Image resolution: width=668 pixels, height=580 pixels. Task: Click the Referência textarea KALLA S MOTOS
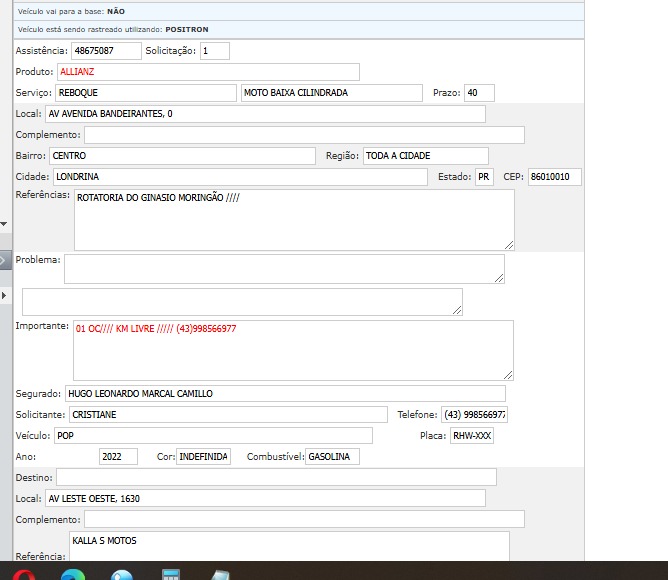(289, 546)
